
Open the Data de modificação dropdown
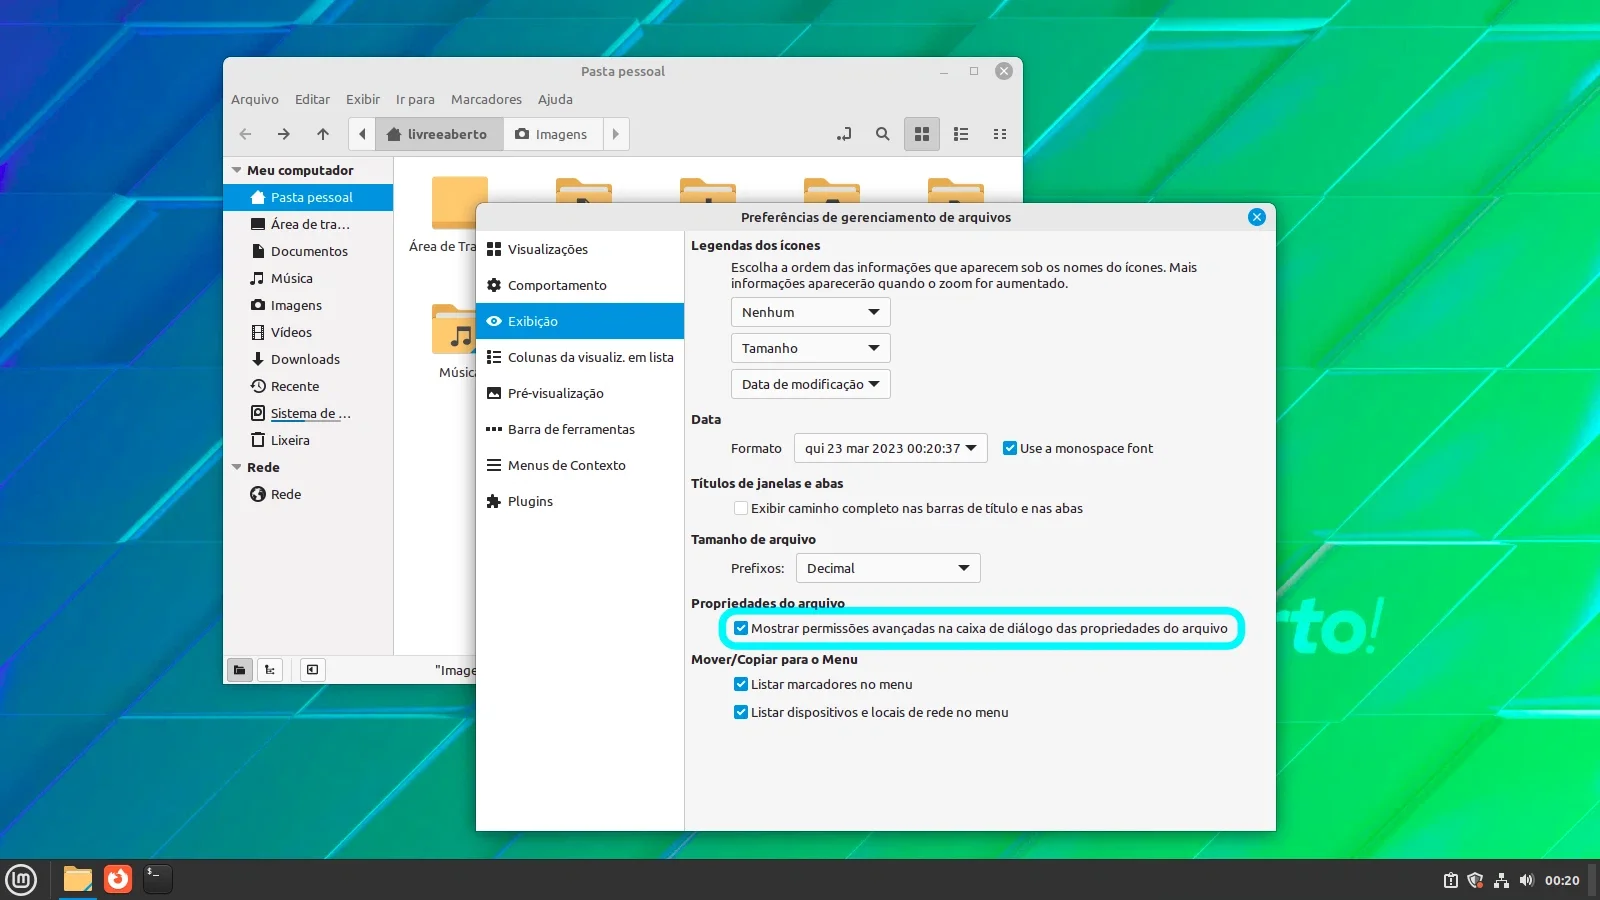point(810,384)
